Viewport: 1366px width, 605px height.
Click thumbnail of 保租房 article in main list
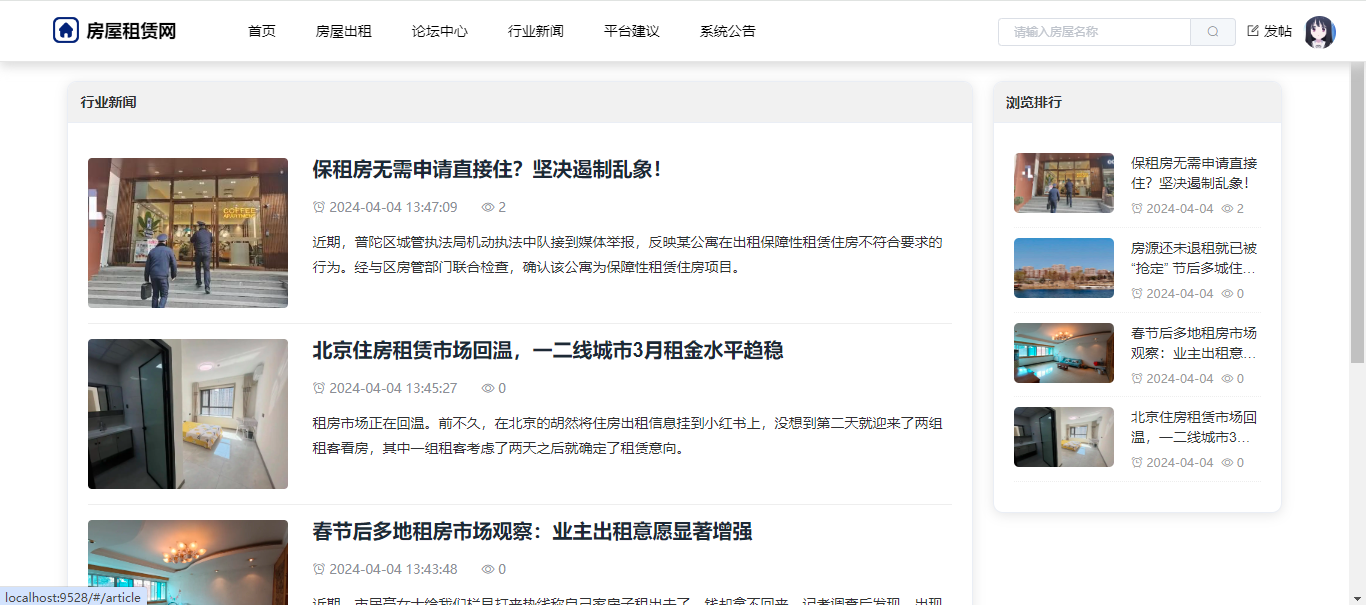click(188, 232)
